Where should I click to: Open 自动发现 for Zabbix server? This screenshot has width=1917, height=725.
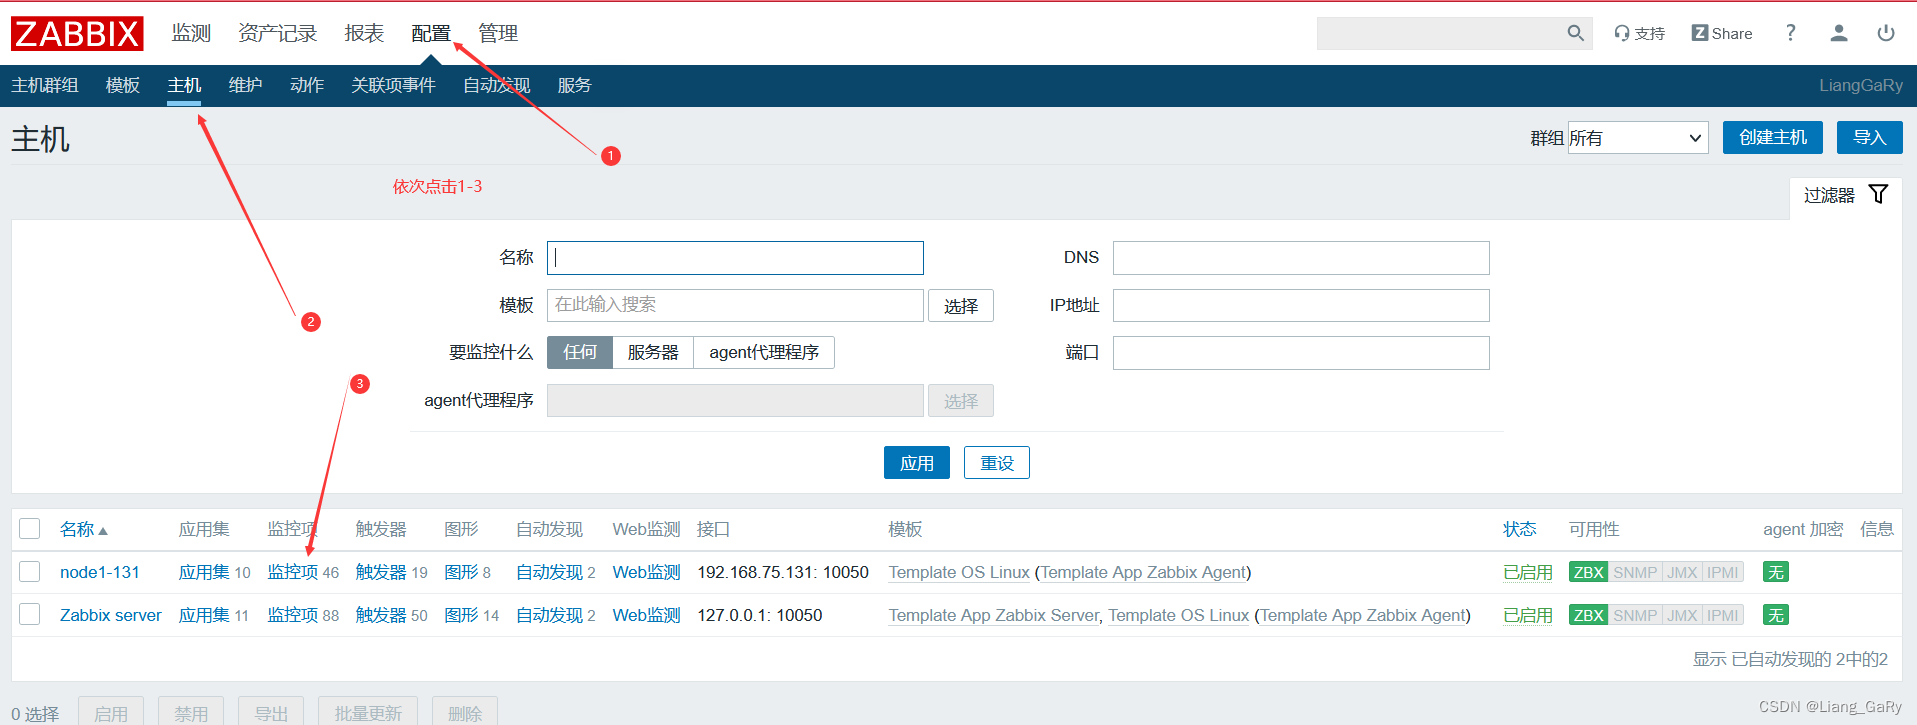coord(549,615)
